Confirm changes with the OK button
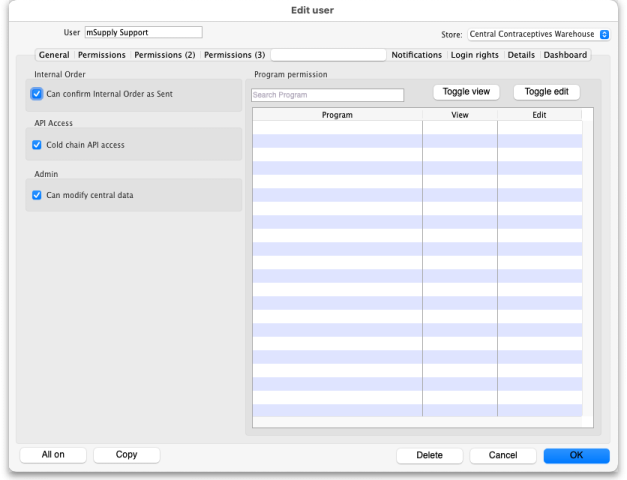 [x=576, y=456]
